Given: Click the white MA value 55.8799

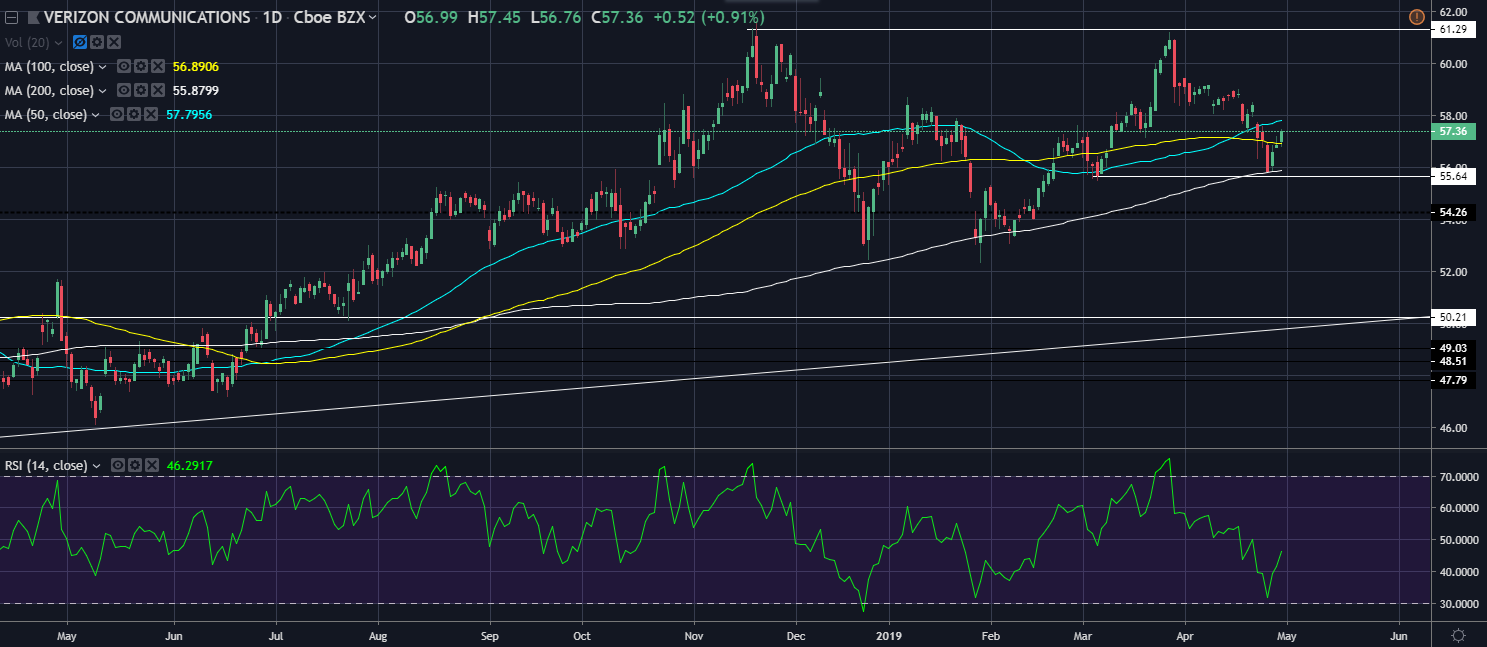Looking at the screenshot, I should (196, 90).
